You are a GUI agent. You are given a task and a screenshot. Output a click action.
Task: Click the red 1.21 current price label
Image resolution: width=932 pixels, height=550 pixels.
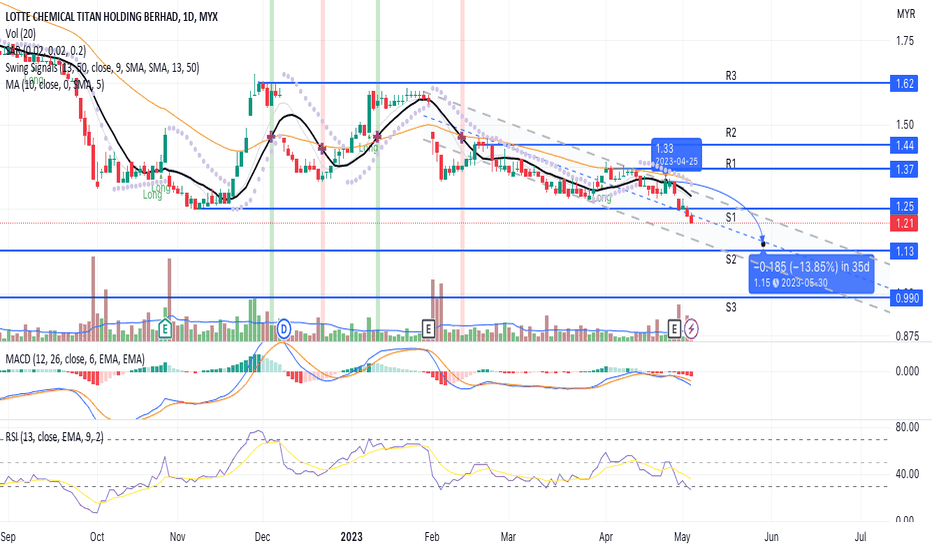pos(904,224)
